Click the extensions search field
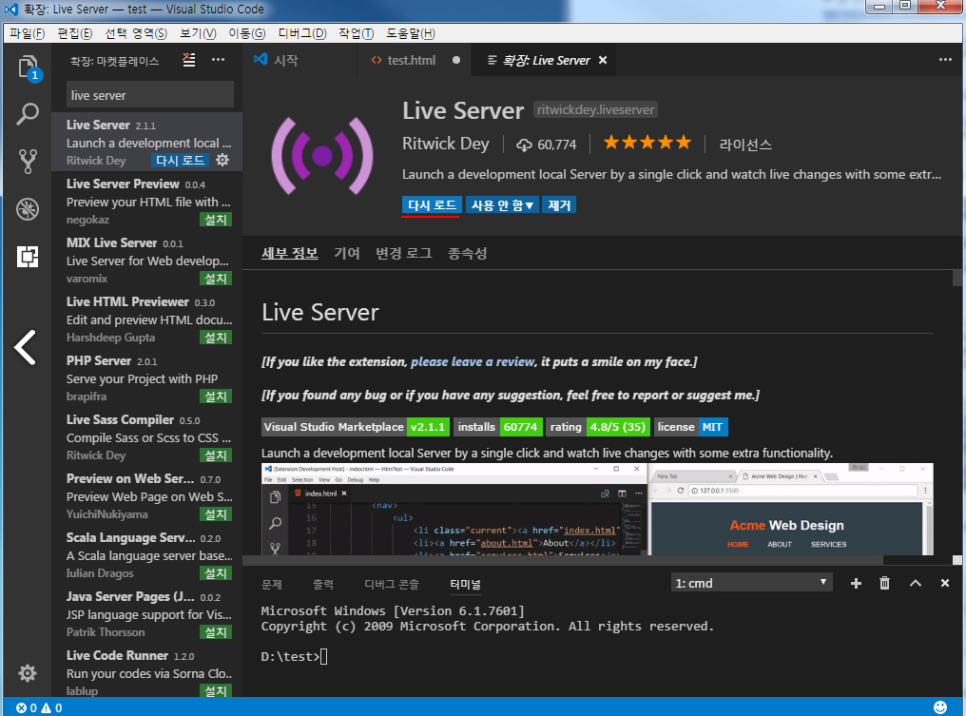 point(150,96)
